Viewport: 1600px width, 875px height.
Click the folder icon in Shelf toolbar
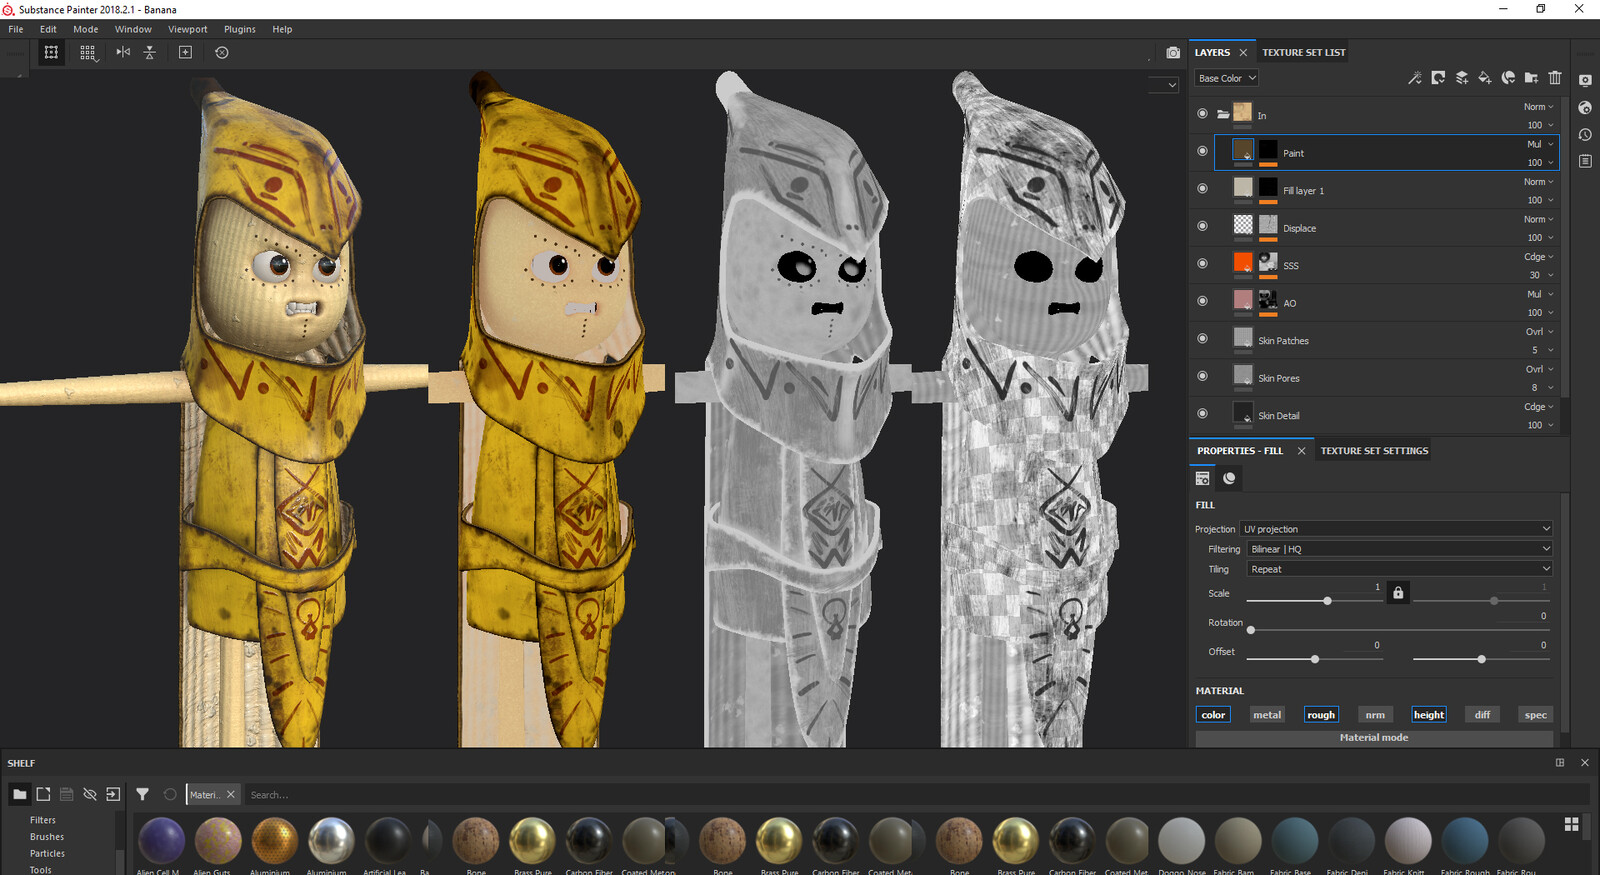[20, 794]
